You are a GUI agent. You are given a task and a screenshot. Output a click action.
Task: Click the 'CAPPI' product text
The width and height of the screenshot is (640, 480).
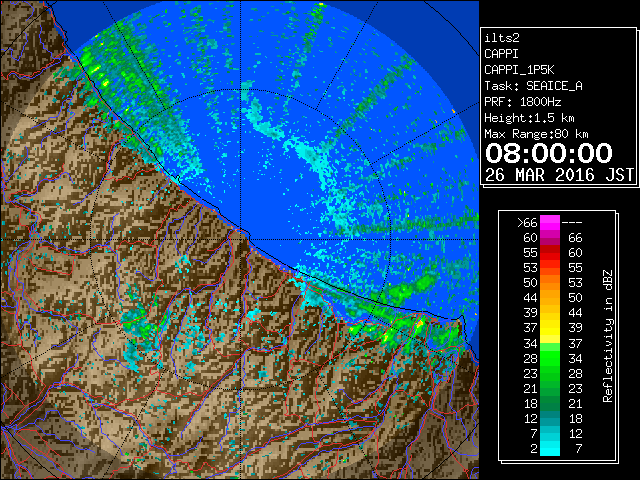click(x=501, y=54)
